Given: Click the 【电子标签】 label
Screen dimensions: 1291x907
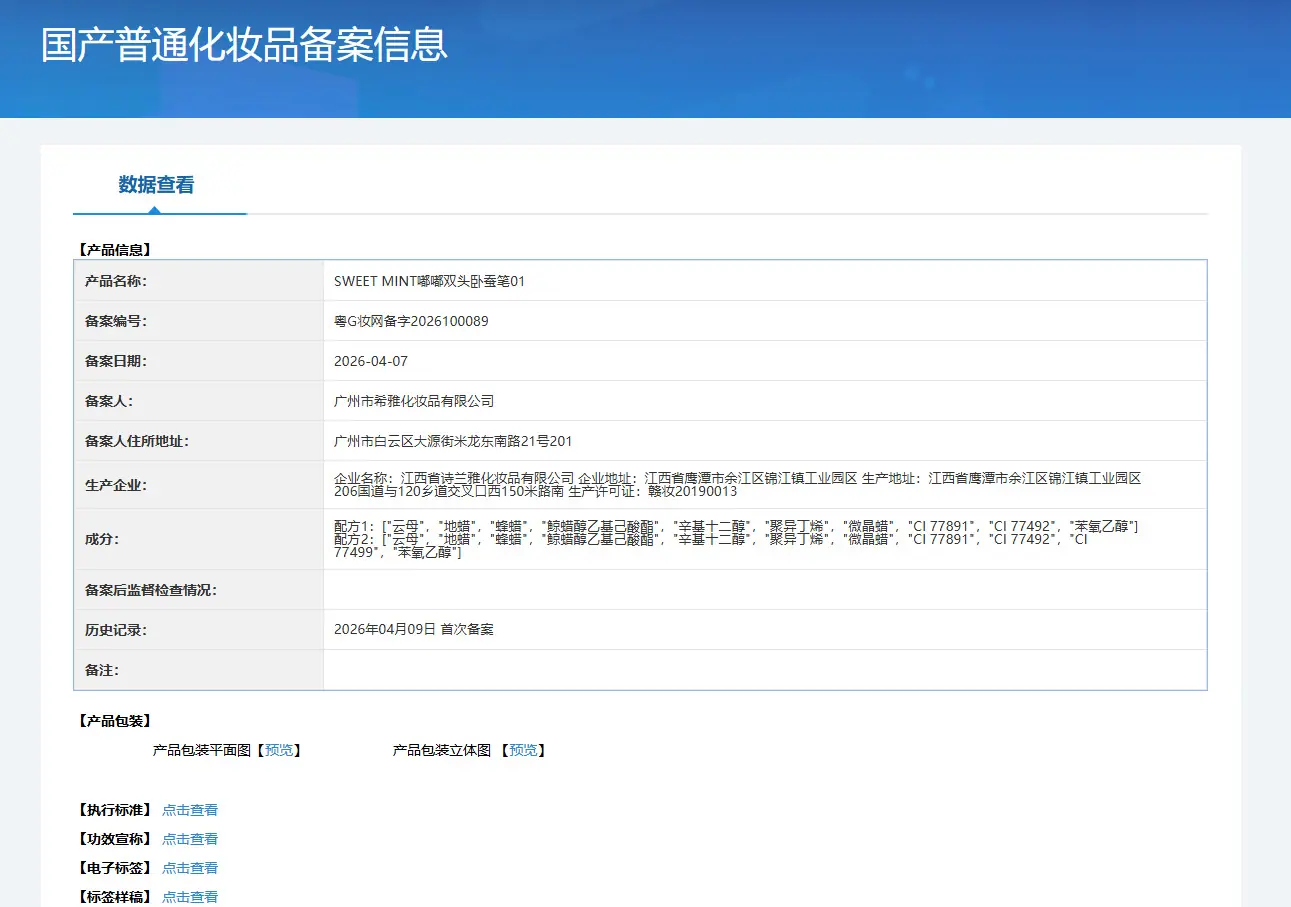Looking at the screenshot, I should coord(114,868).
